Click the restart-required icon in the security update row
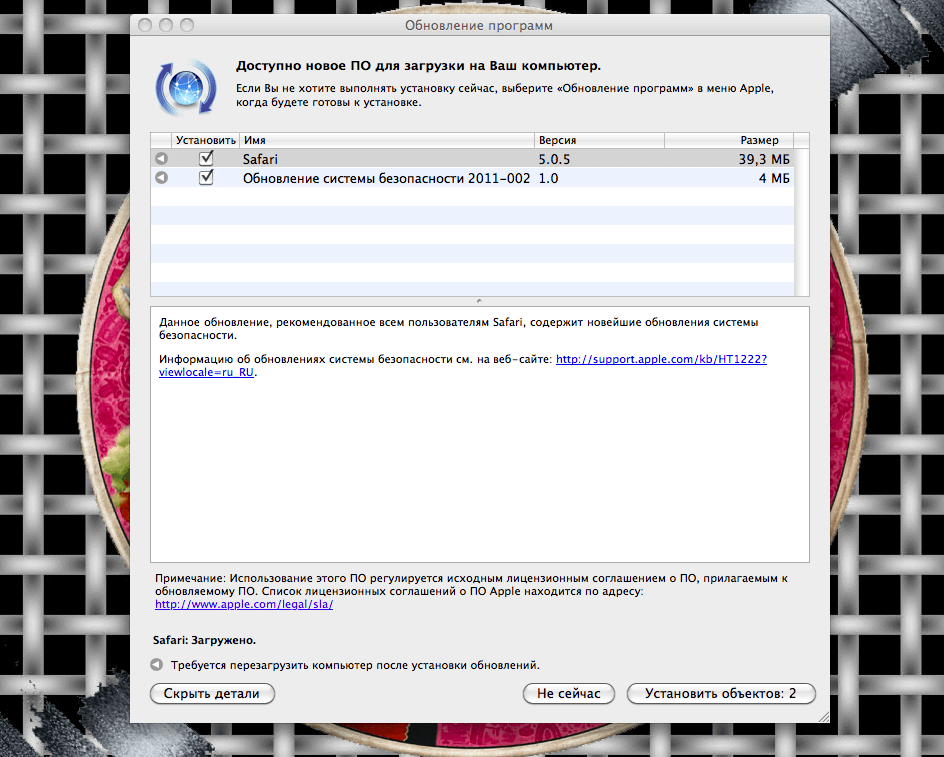The image size is (944, 757). 161,178
